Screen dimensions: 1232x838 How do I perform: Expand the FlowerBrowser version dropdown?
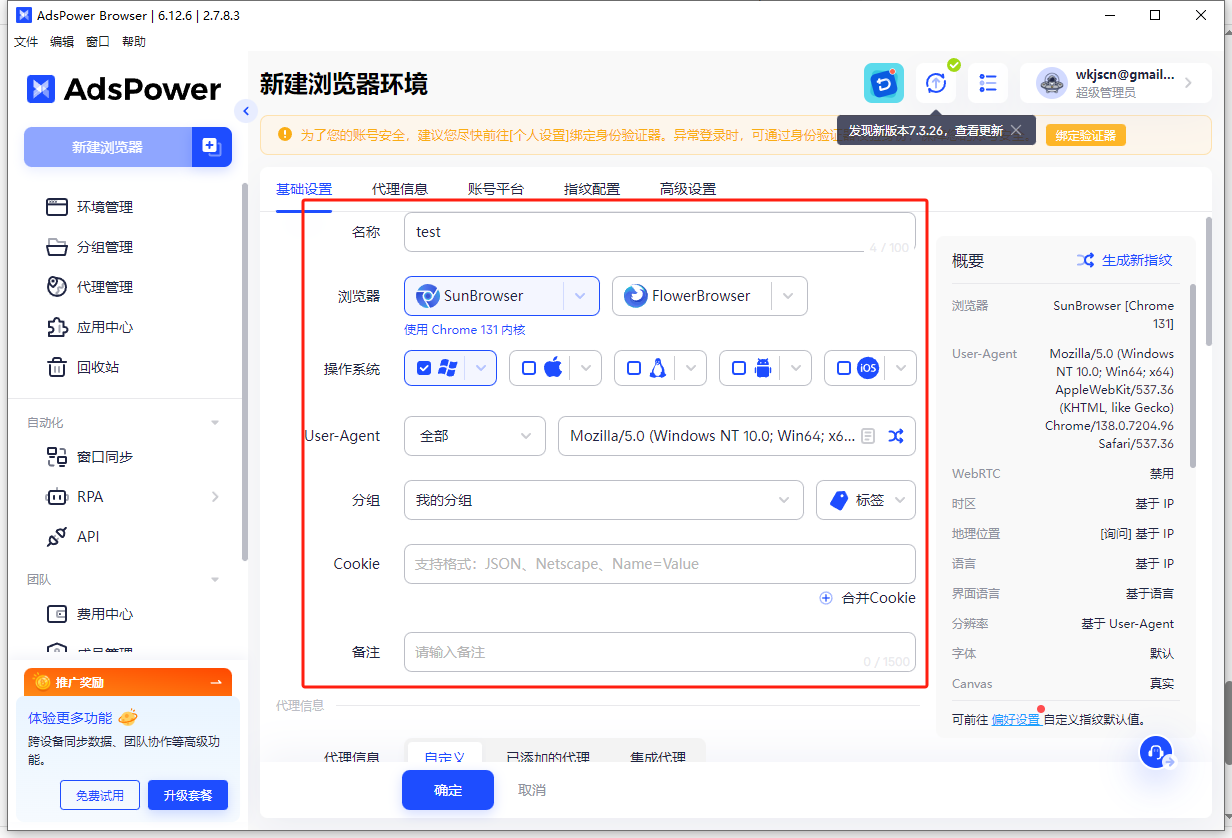tap(789, 296)
